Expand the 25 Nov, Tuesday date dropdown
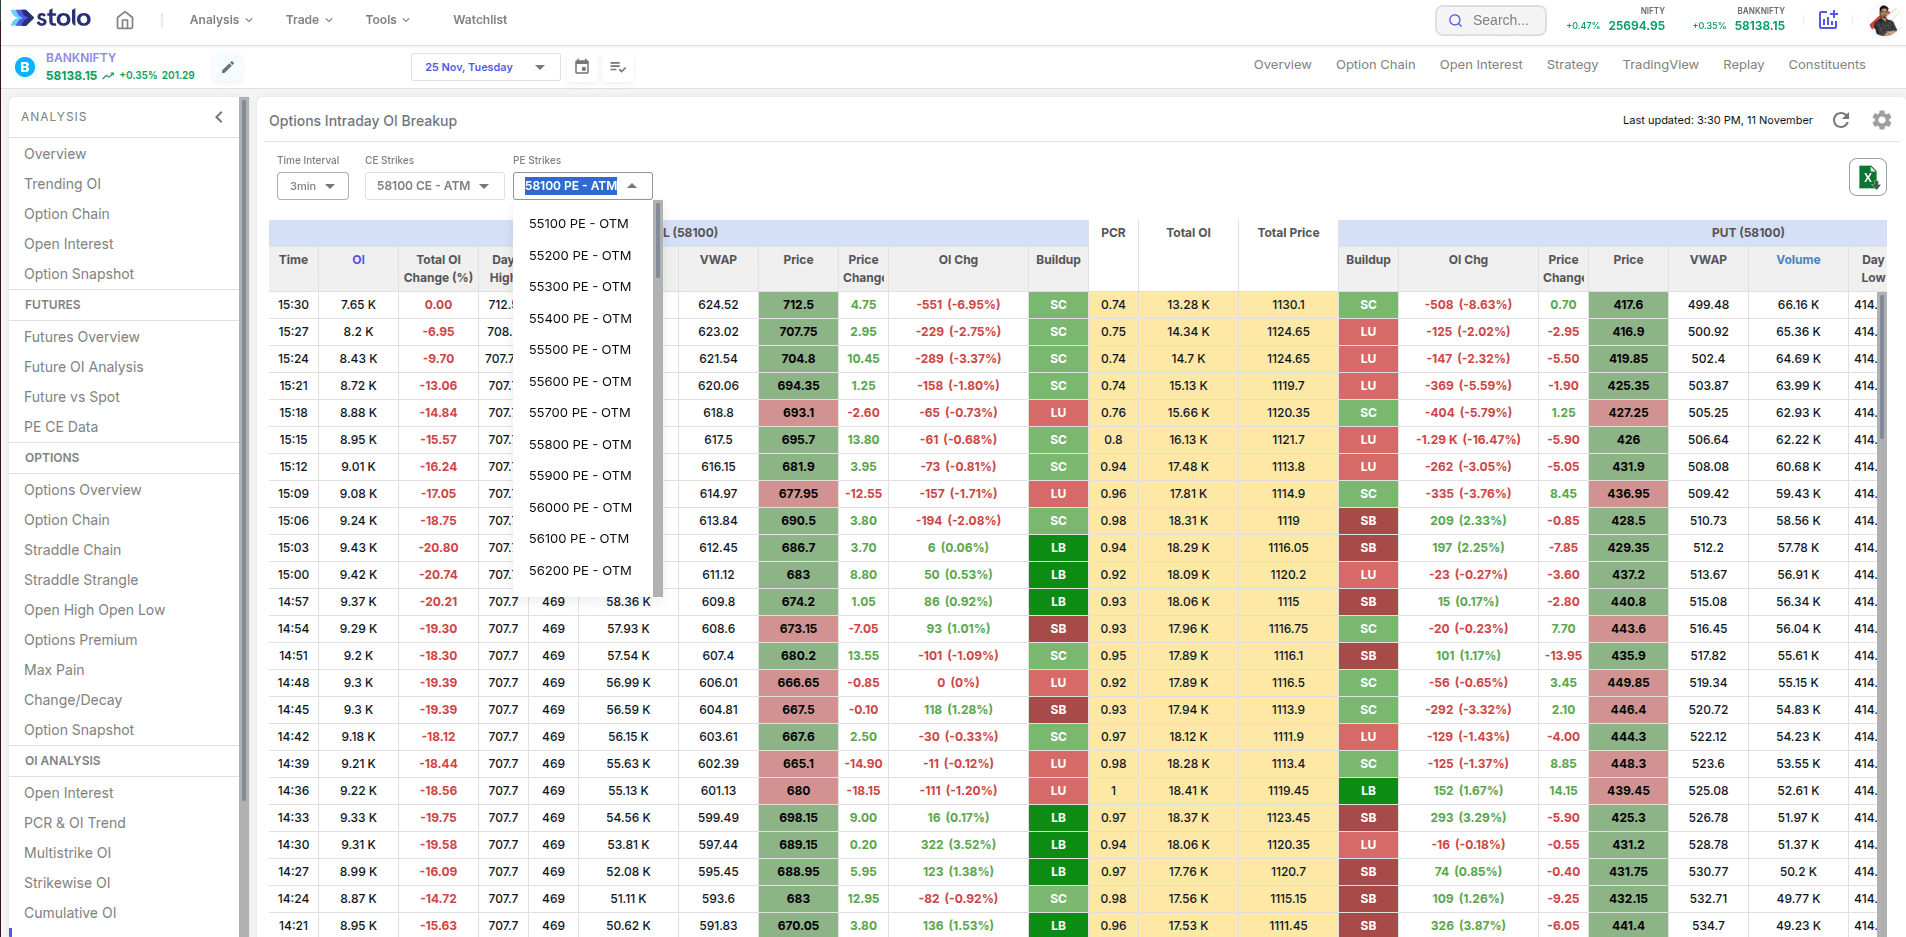 (x=484, y=67)
